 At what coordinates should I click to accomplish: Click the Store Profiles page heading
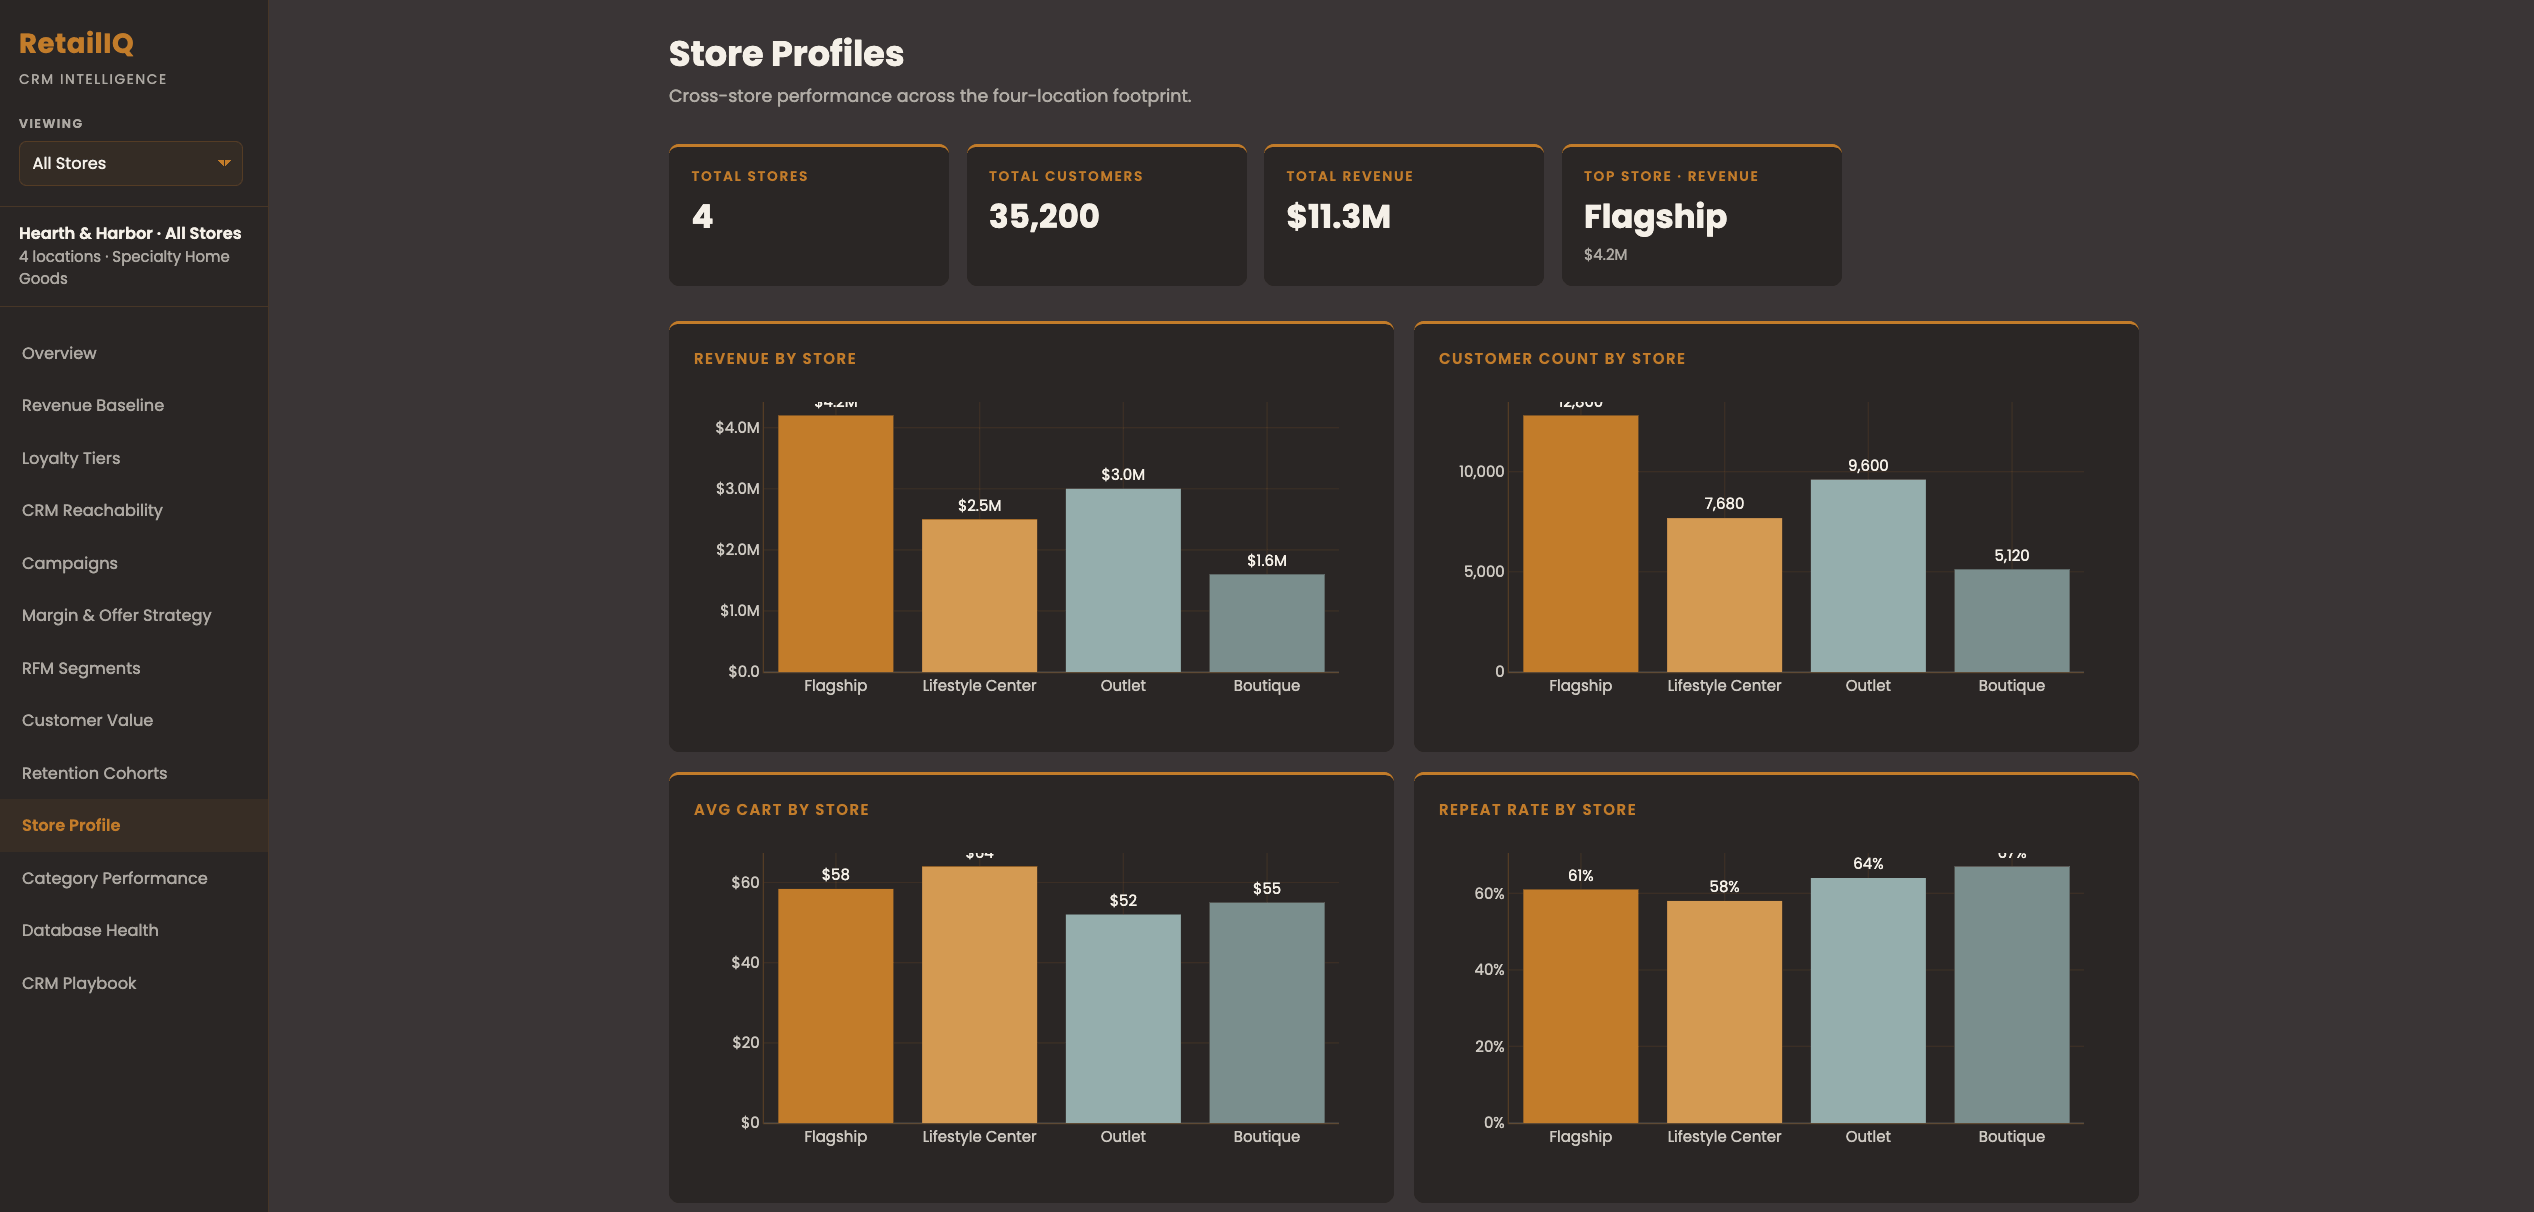[x=786, y=53]
